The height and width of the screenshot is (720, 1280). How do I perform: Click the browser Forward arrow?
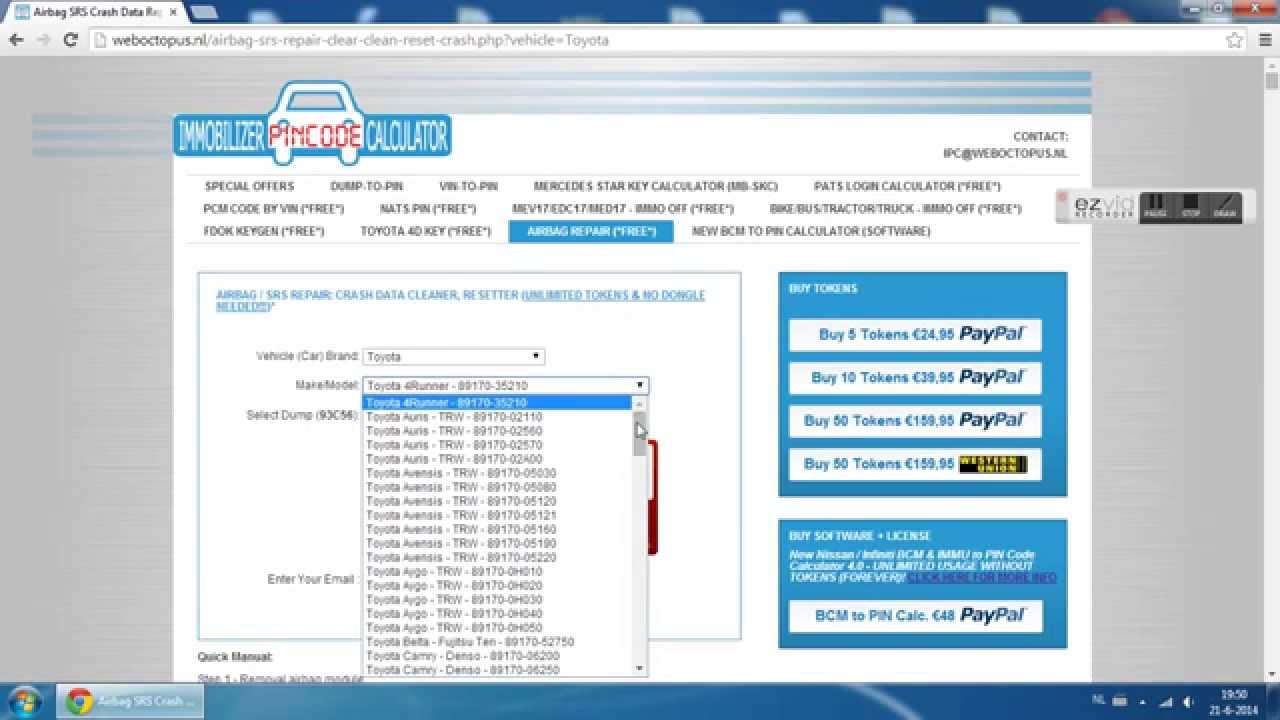point(43,40)
